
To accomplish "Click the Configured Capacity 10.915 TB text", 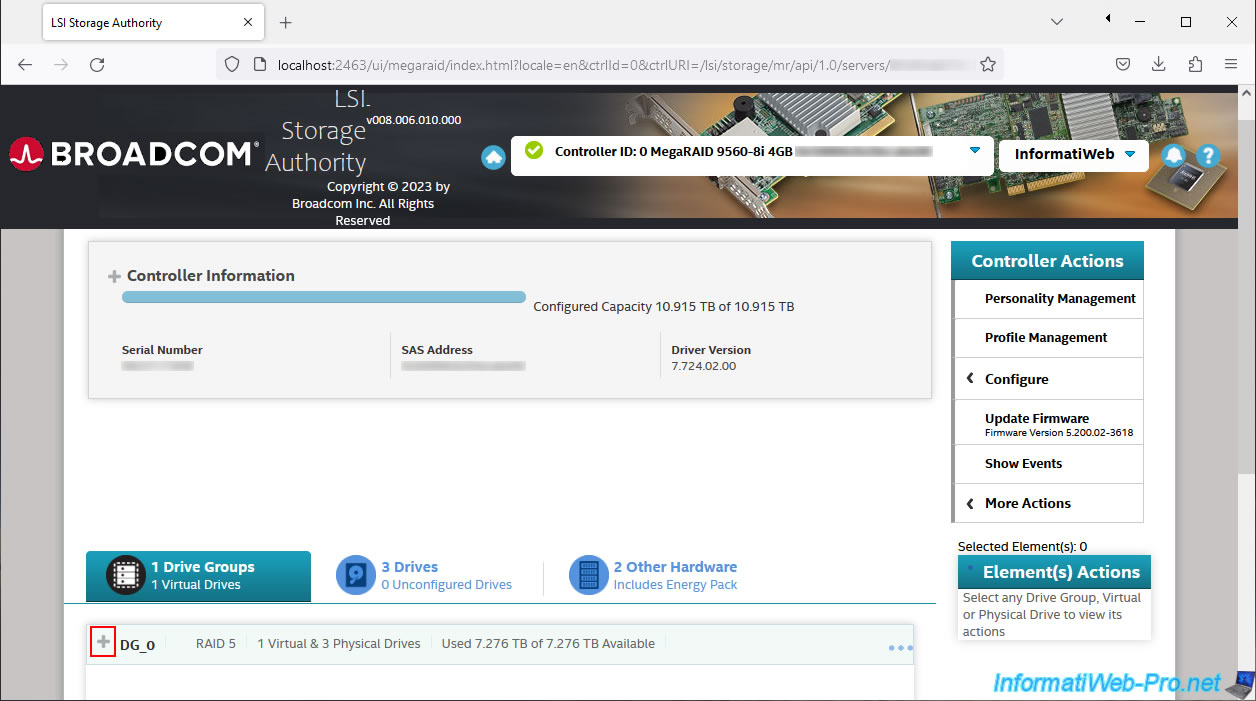I will pyautogui.click(x=664, y=307).
